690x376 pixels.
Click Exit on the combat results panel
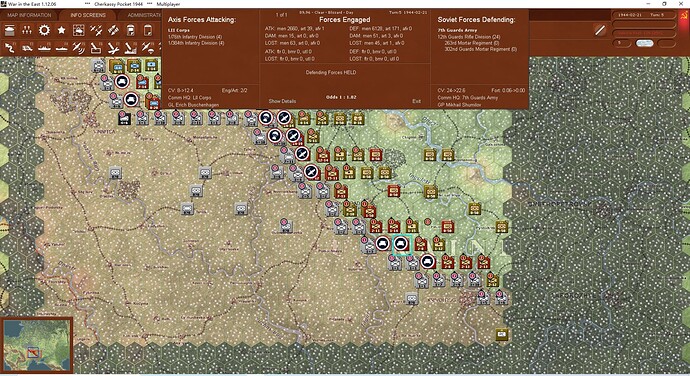416,101
